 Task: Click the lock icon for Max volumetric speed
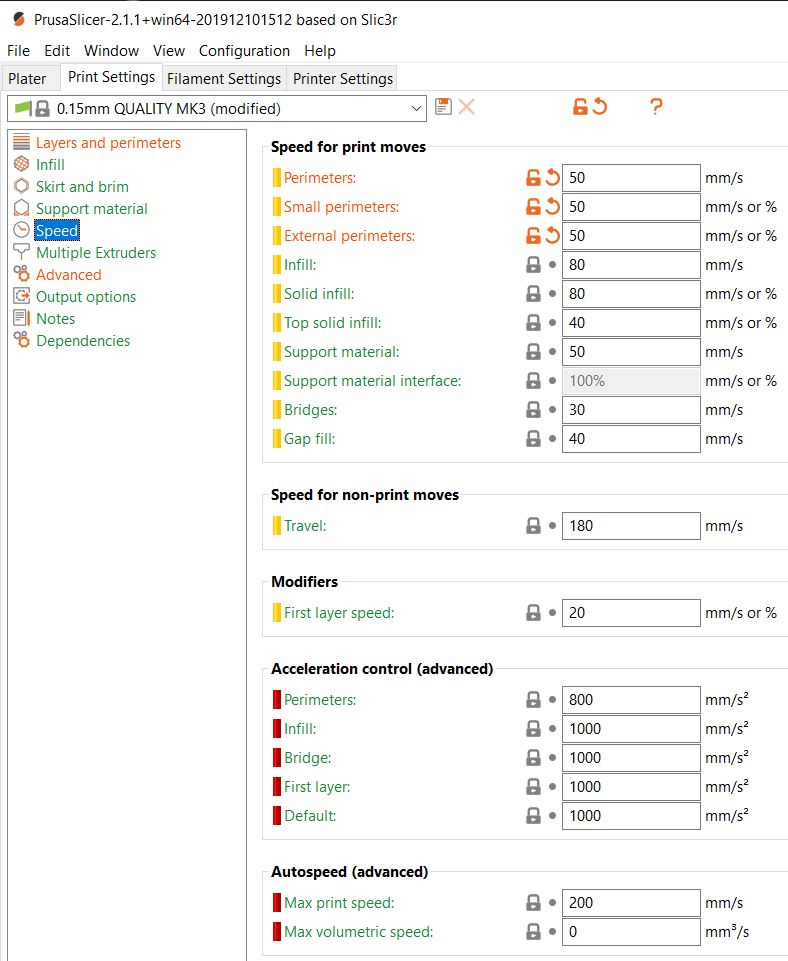pos(533,932)
